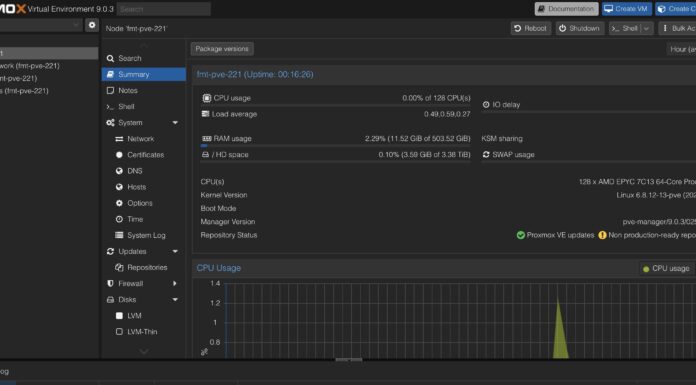Click the Updates refresh icon

click(111, 251)
